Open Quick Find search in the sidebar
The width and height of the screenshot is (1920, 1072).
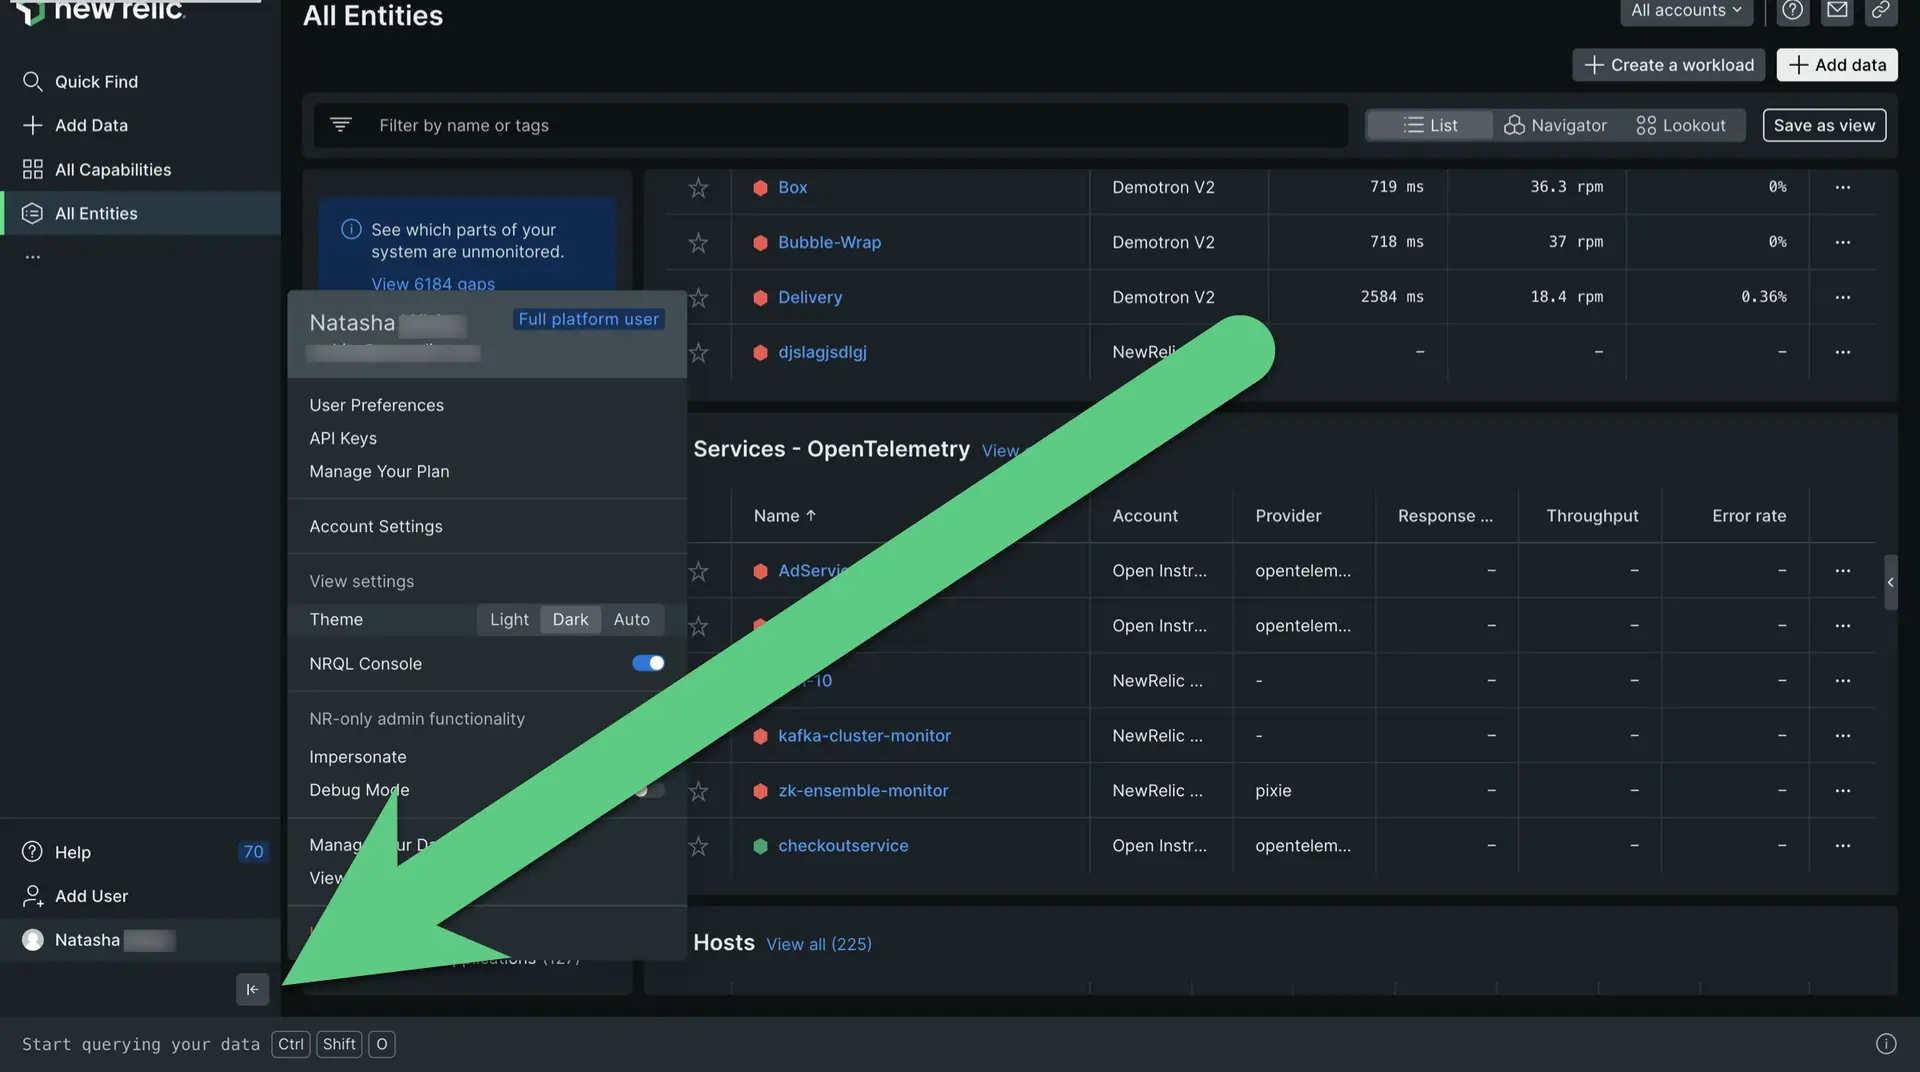(33, 81)
